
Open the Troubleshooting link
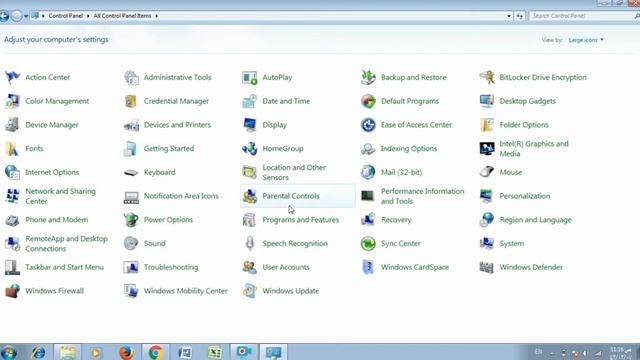[171, 267]
